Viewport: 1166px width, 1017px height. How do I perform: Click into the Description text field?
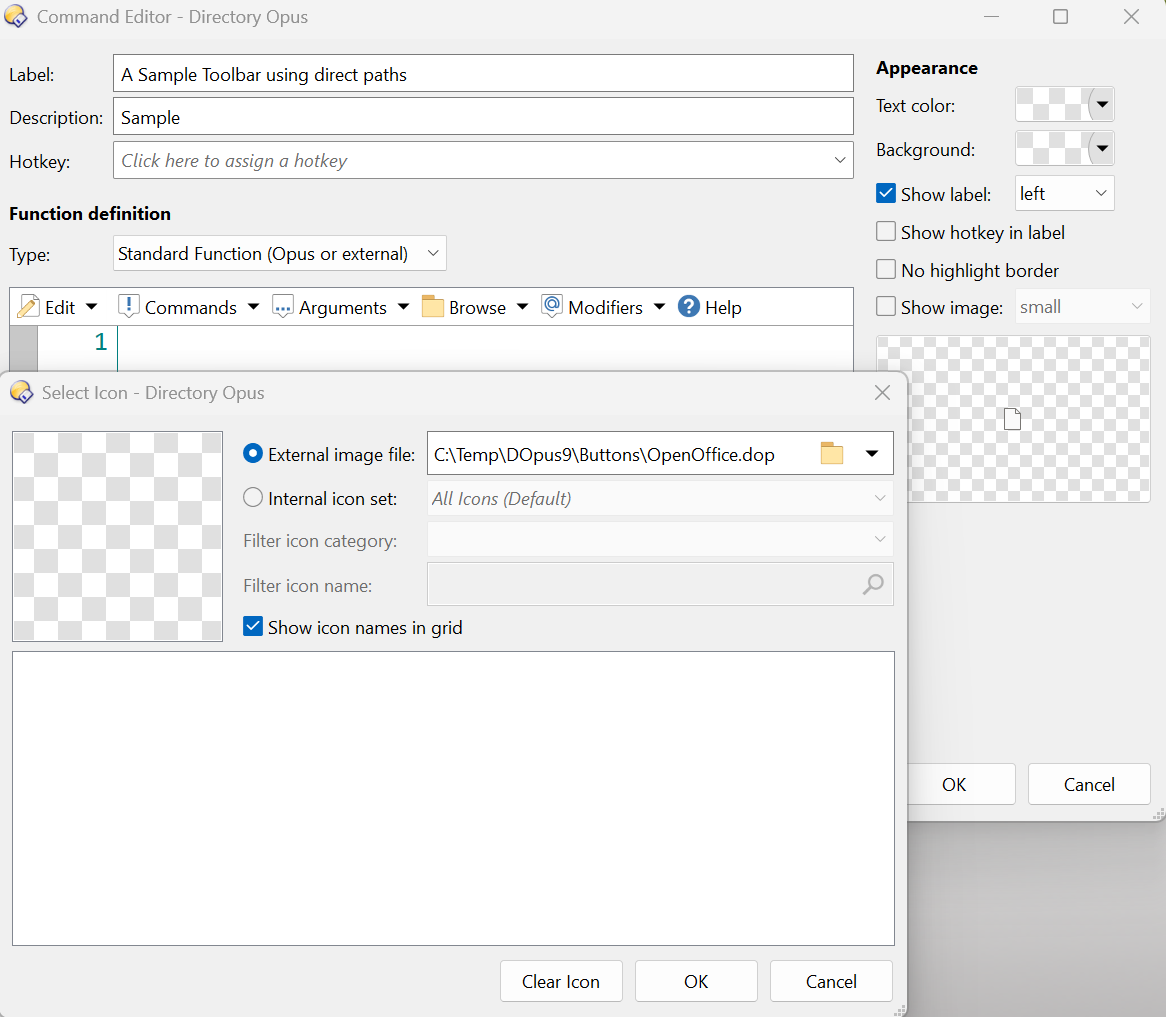pyautogui.click(x=483, y=117)
